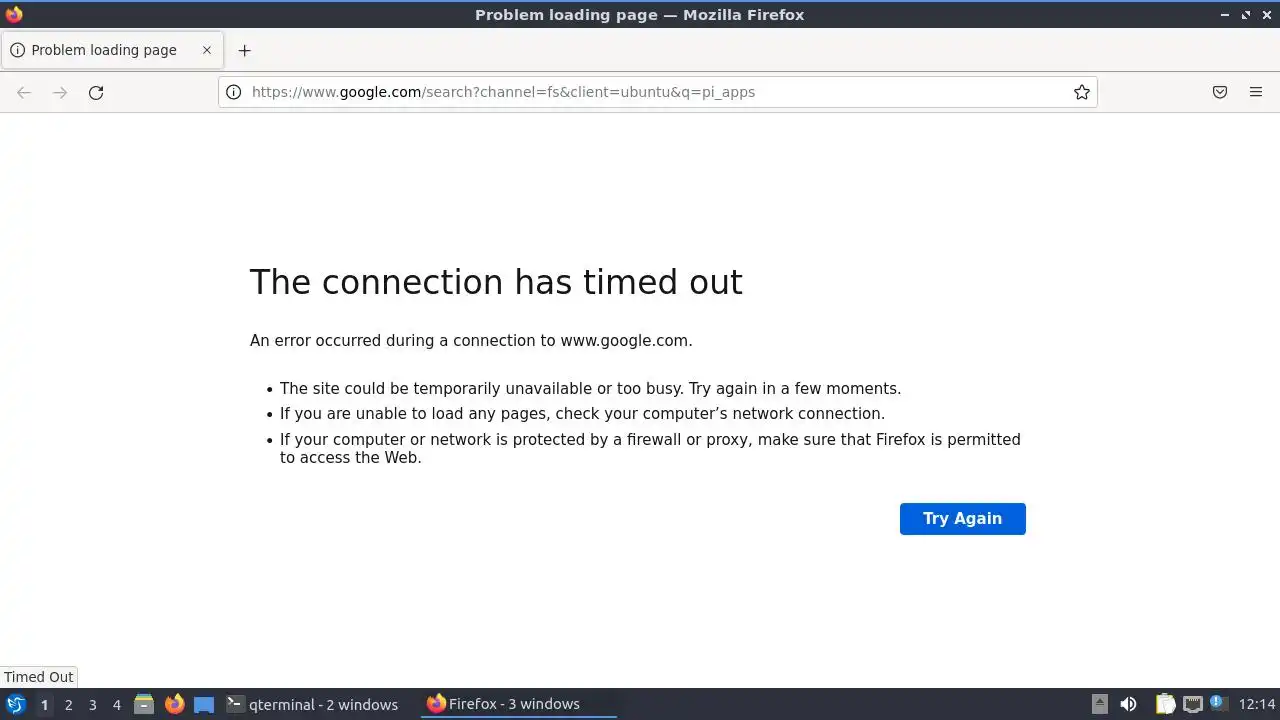
Task: Minimize the Firefox window
Action: click(x=1225, y=15)
